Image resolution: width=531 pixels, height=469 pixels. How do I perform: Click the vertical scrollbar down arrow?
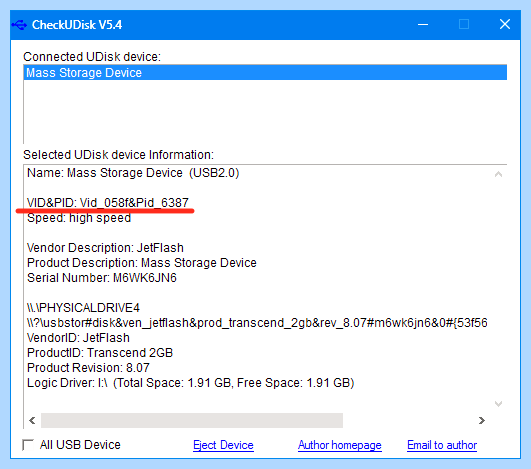coord(498,404)
